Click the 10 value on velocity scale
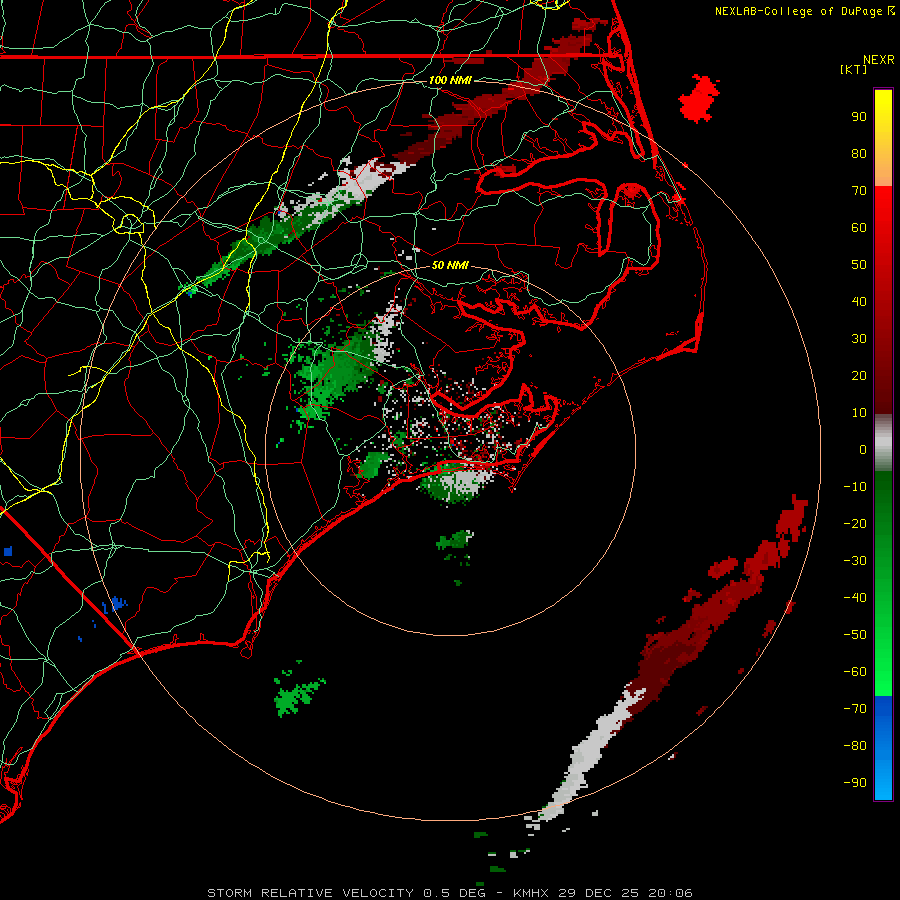This screenshot has height=900, width=900. pyautogui.click(x=859, y=413)
